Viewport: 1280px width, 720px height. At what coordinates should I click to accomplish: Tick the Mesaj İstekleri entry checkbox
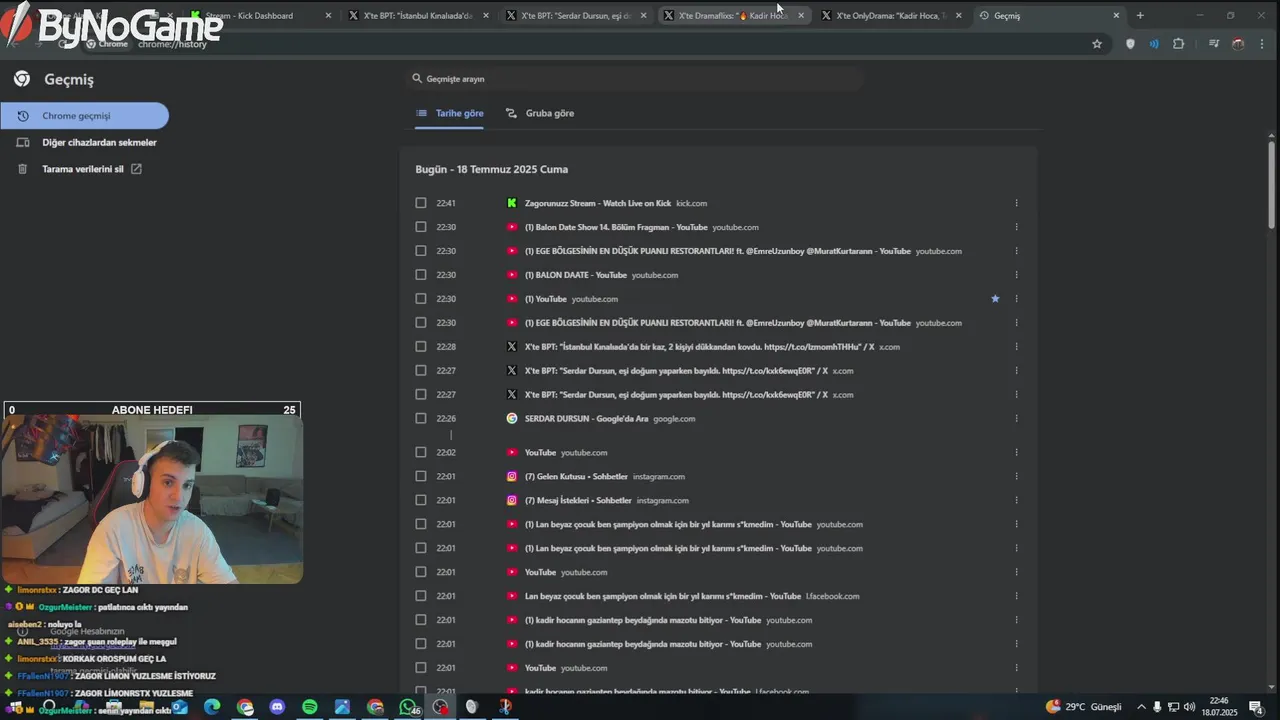[421, 501]
